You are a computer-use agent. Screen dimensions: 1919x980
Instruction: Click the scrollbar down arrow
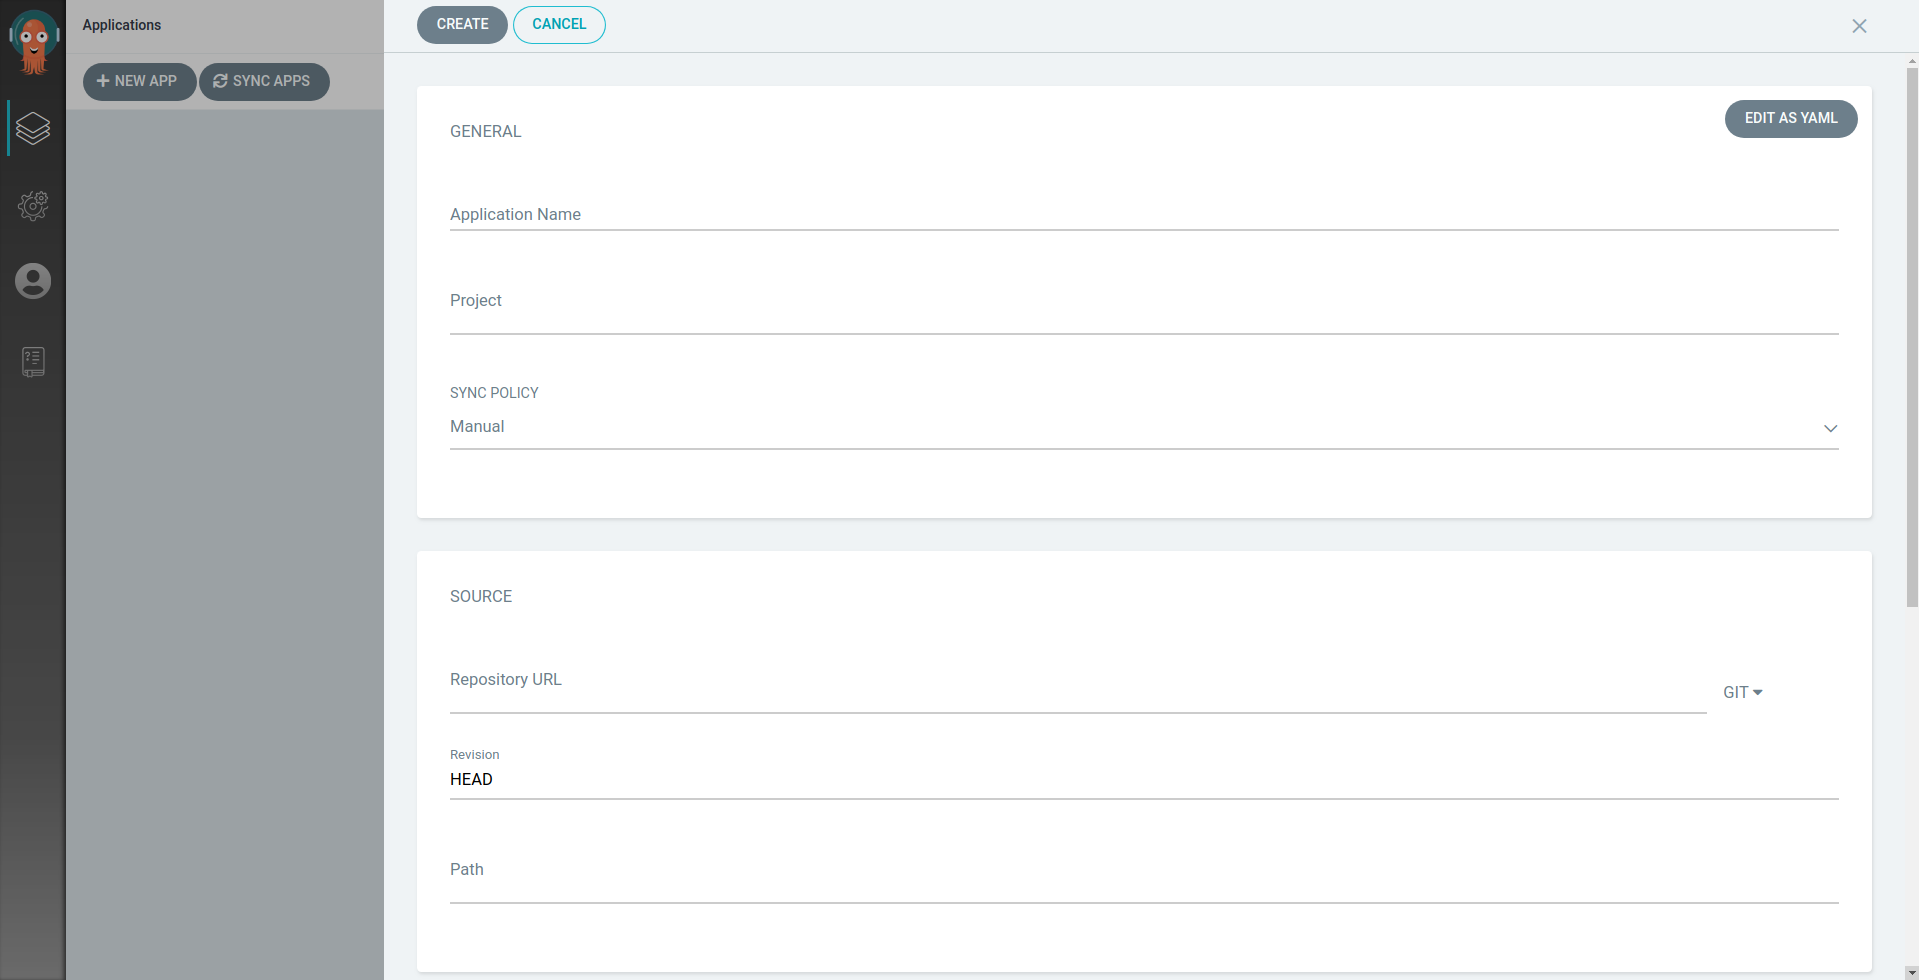point(1912,972)
